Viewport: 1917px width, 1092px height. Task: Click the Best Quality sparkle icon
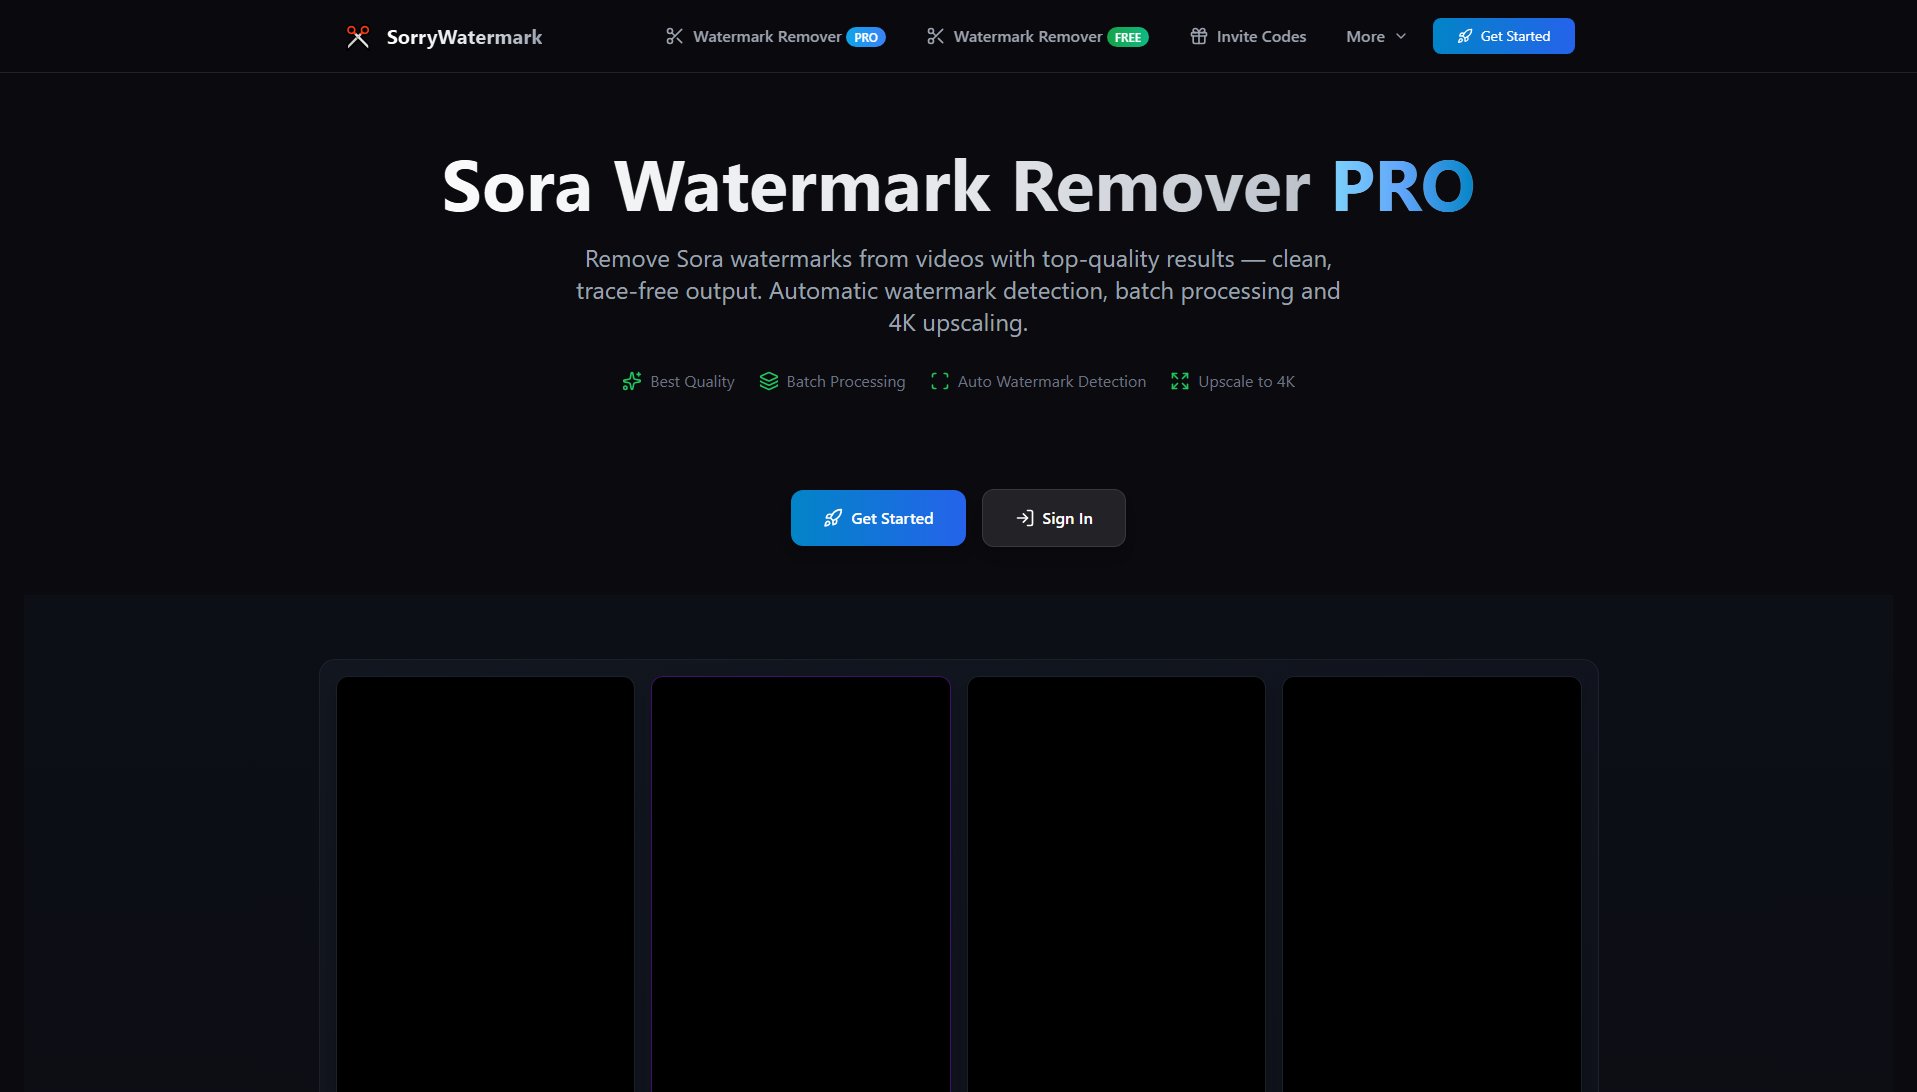click(631, 381)
